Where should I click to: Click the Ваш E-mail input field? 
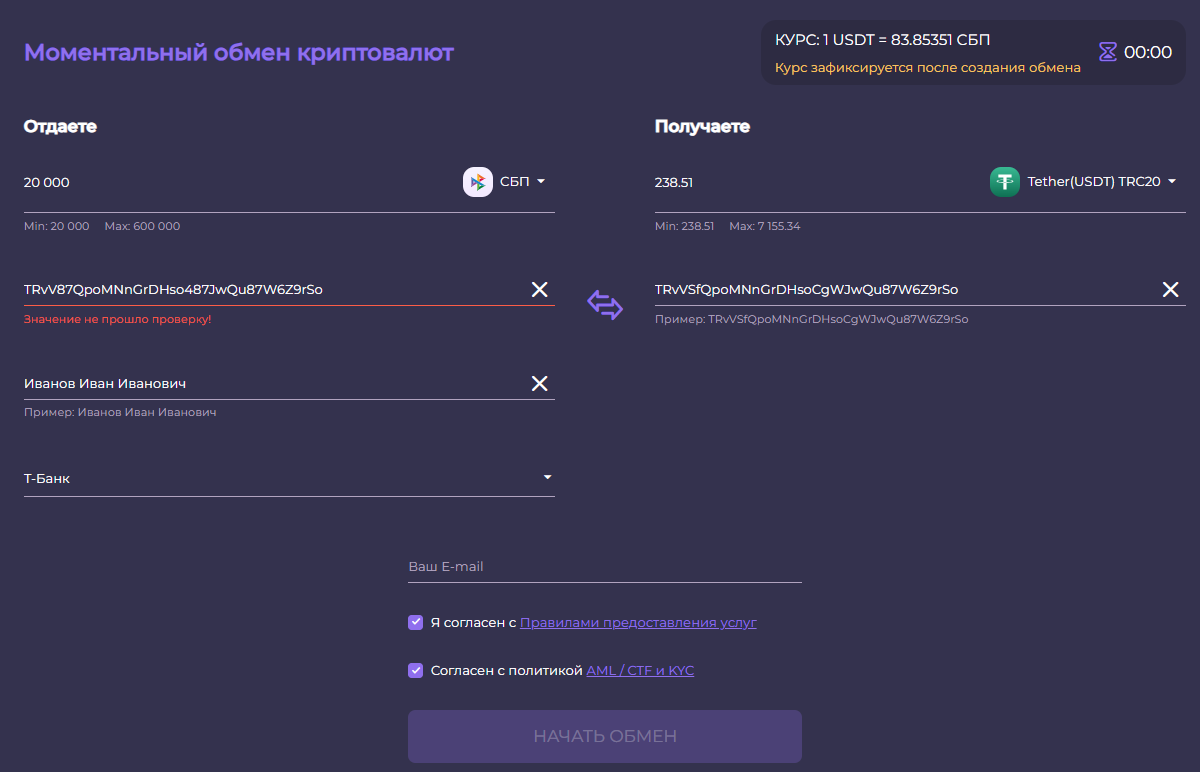pyautogui.click(x=605, y=566)
